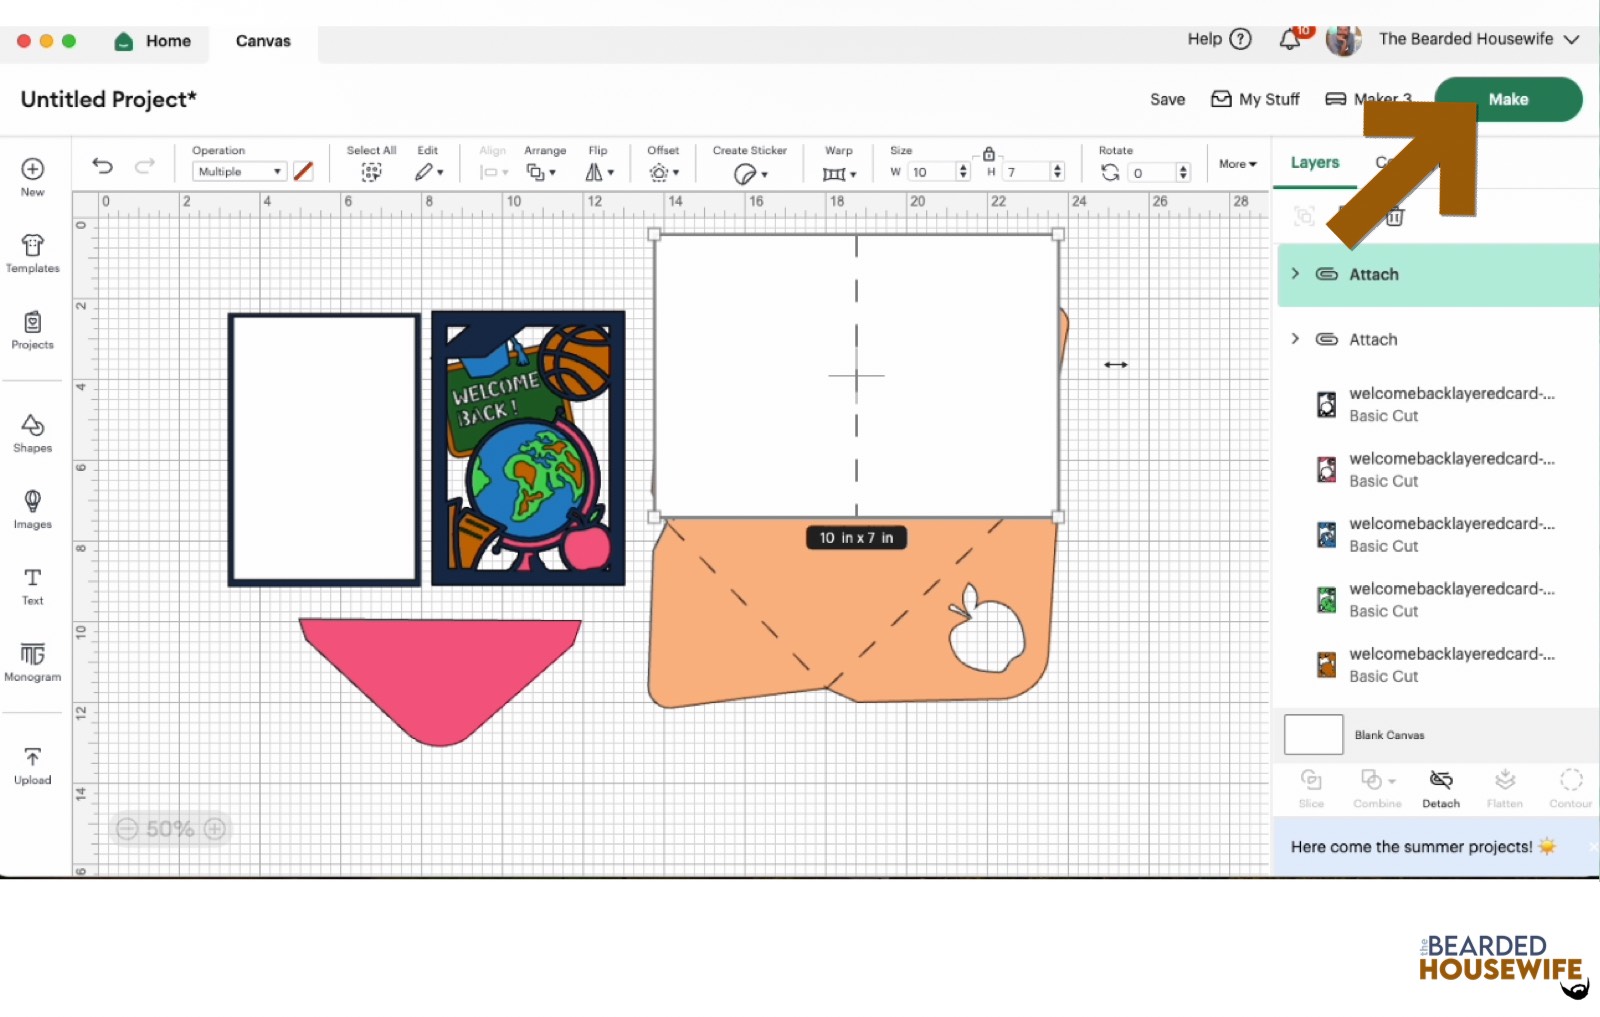The height and width of the screenshot is (1017, 1600).
Task: Expand the highlighted Attach layer group
Action: pyautogui.click(x=1295, y=274)
